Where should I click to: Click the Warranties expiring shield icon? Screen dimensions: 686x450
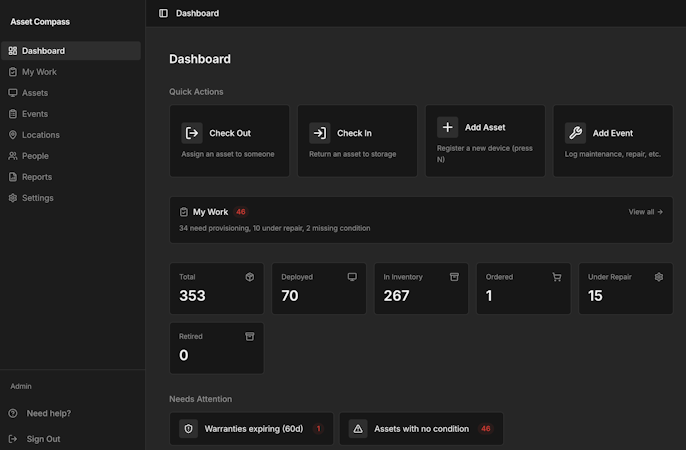(189, 429)
